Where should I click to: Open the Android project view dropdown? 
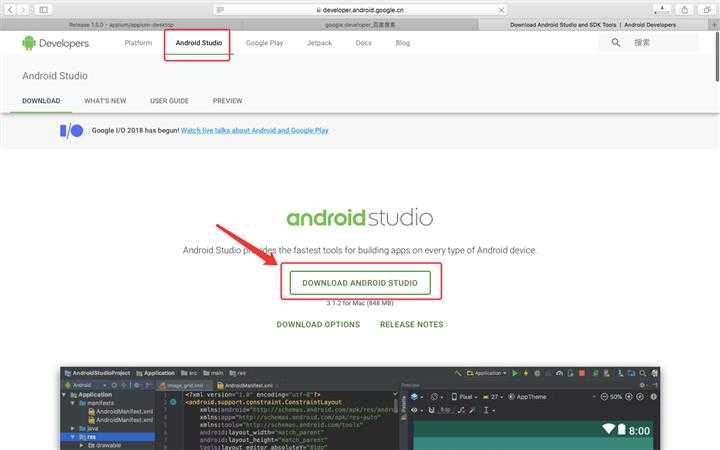85,385
